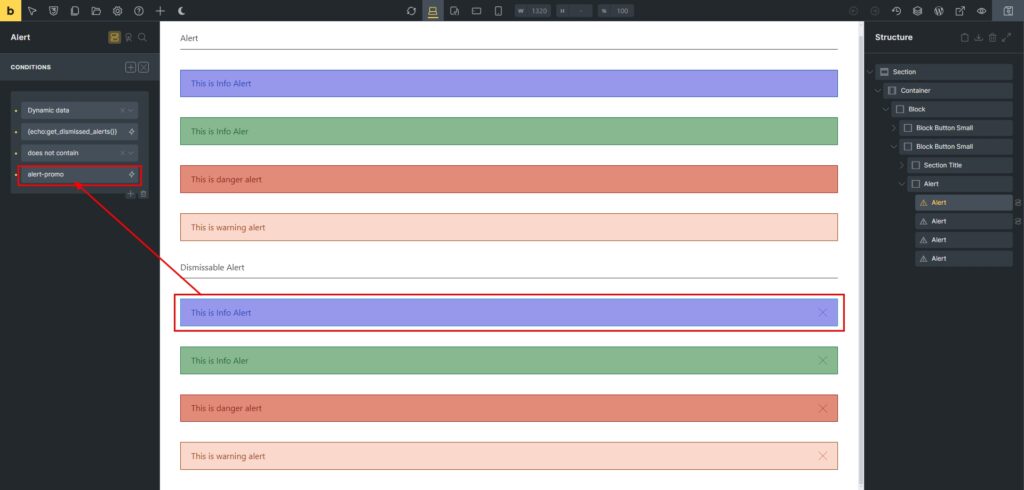Open page in new tab icon
The image size is (1024, 490).
coord(960,11)
